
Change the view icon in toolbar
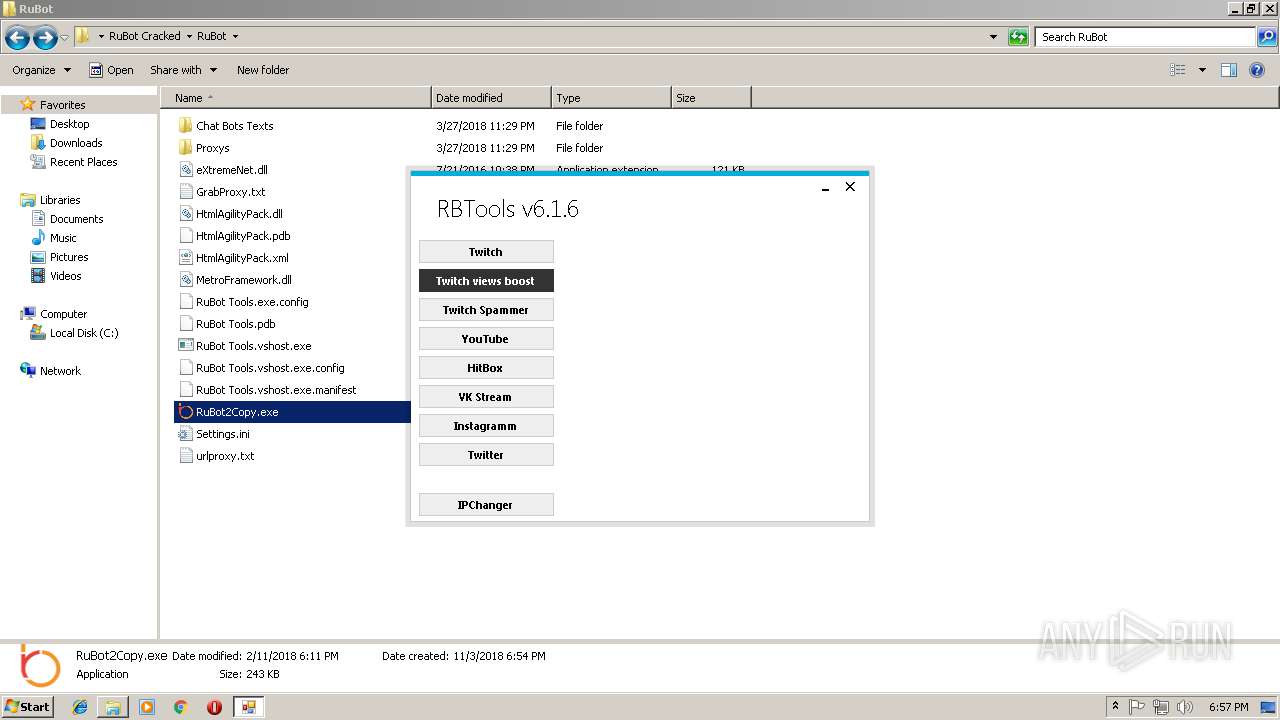[1178, 70]
